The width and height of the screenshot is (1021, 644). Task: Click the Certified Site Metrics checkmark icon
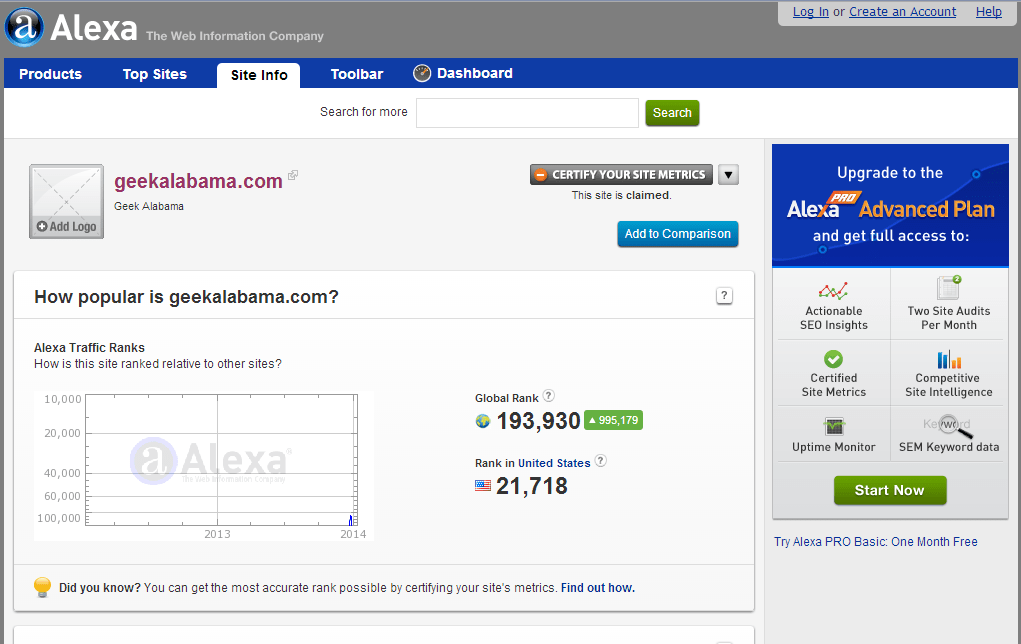(833, 359)
